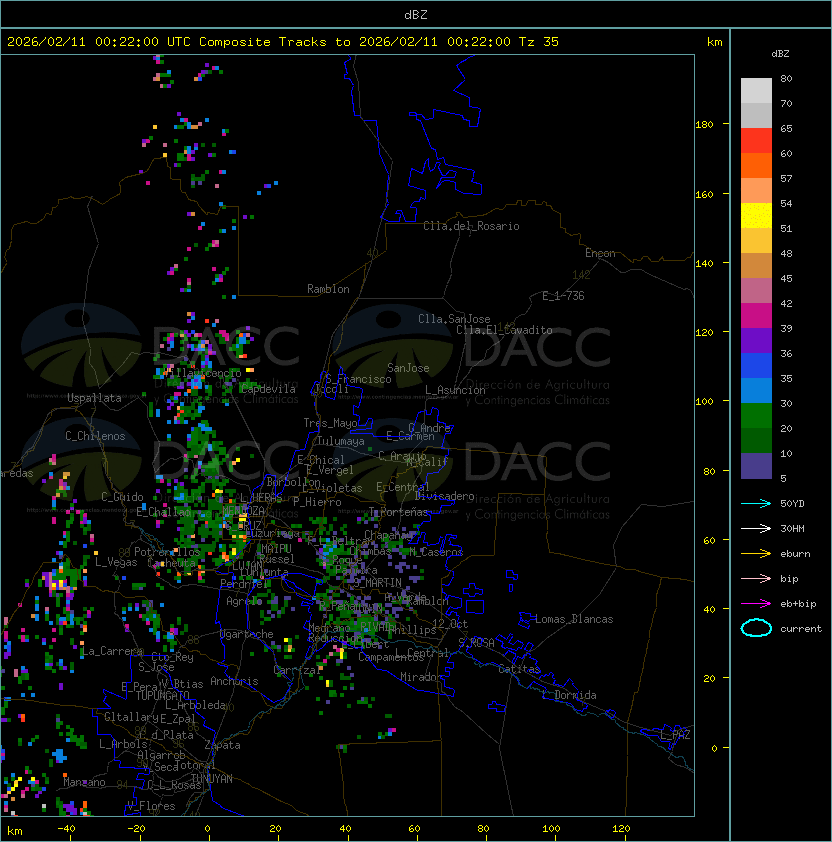Pick the bright green 20-30 dBZ swatch
The width and height of the screenshot is (832, 842).
(x=756, y=416)
